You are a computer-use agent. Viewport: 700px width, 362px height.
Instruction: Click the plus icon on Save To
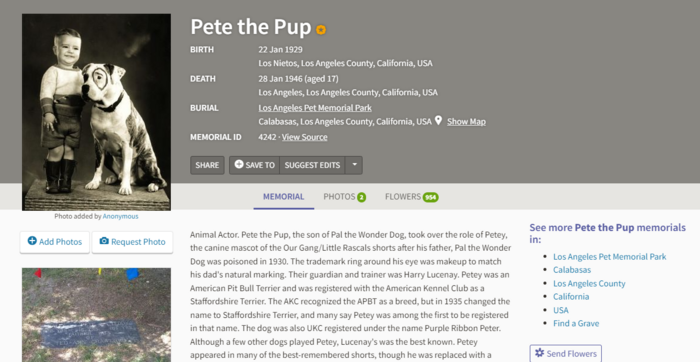point(239,164)
